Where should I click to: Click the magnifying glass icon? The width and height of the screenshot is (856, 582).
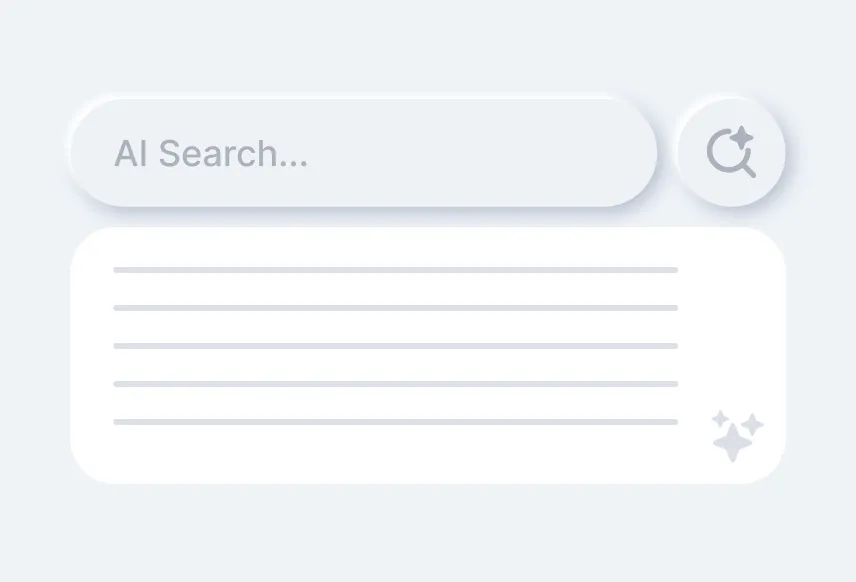(731, 152)
